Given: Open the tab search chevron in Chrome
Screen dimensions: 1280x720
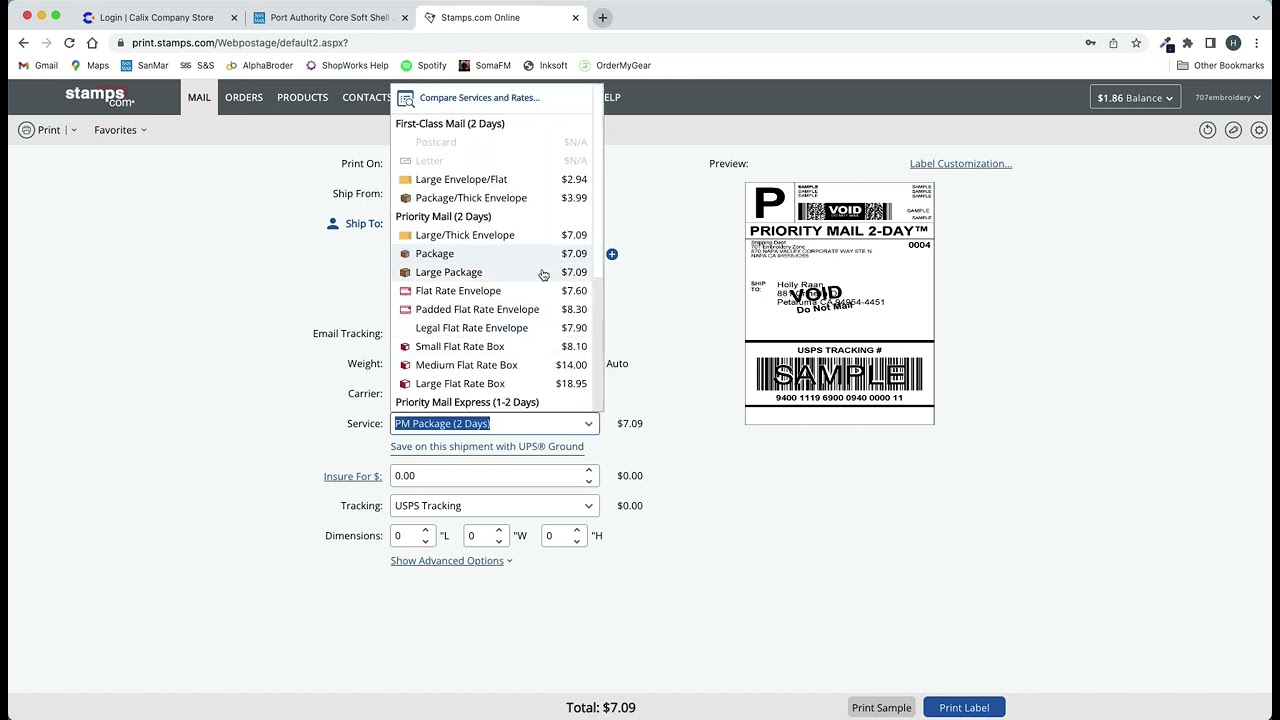Looking at the screenshot, I should point(1256,17).
